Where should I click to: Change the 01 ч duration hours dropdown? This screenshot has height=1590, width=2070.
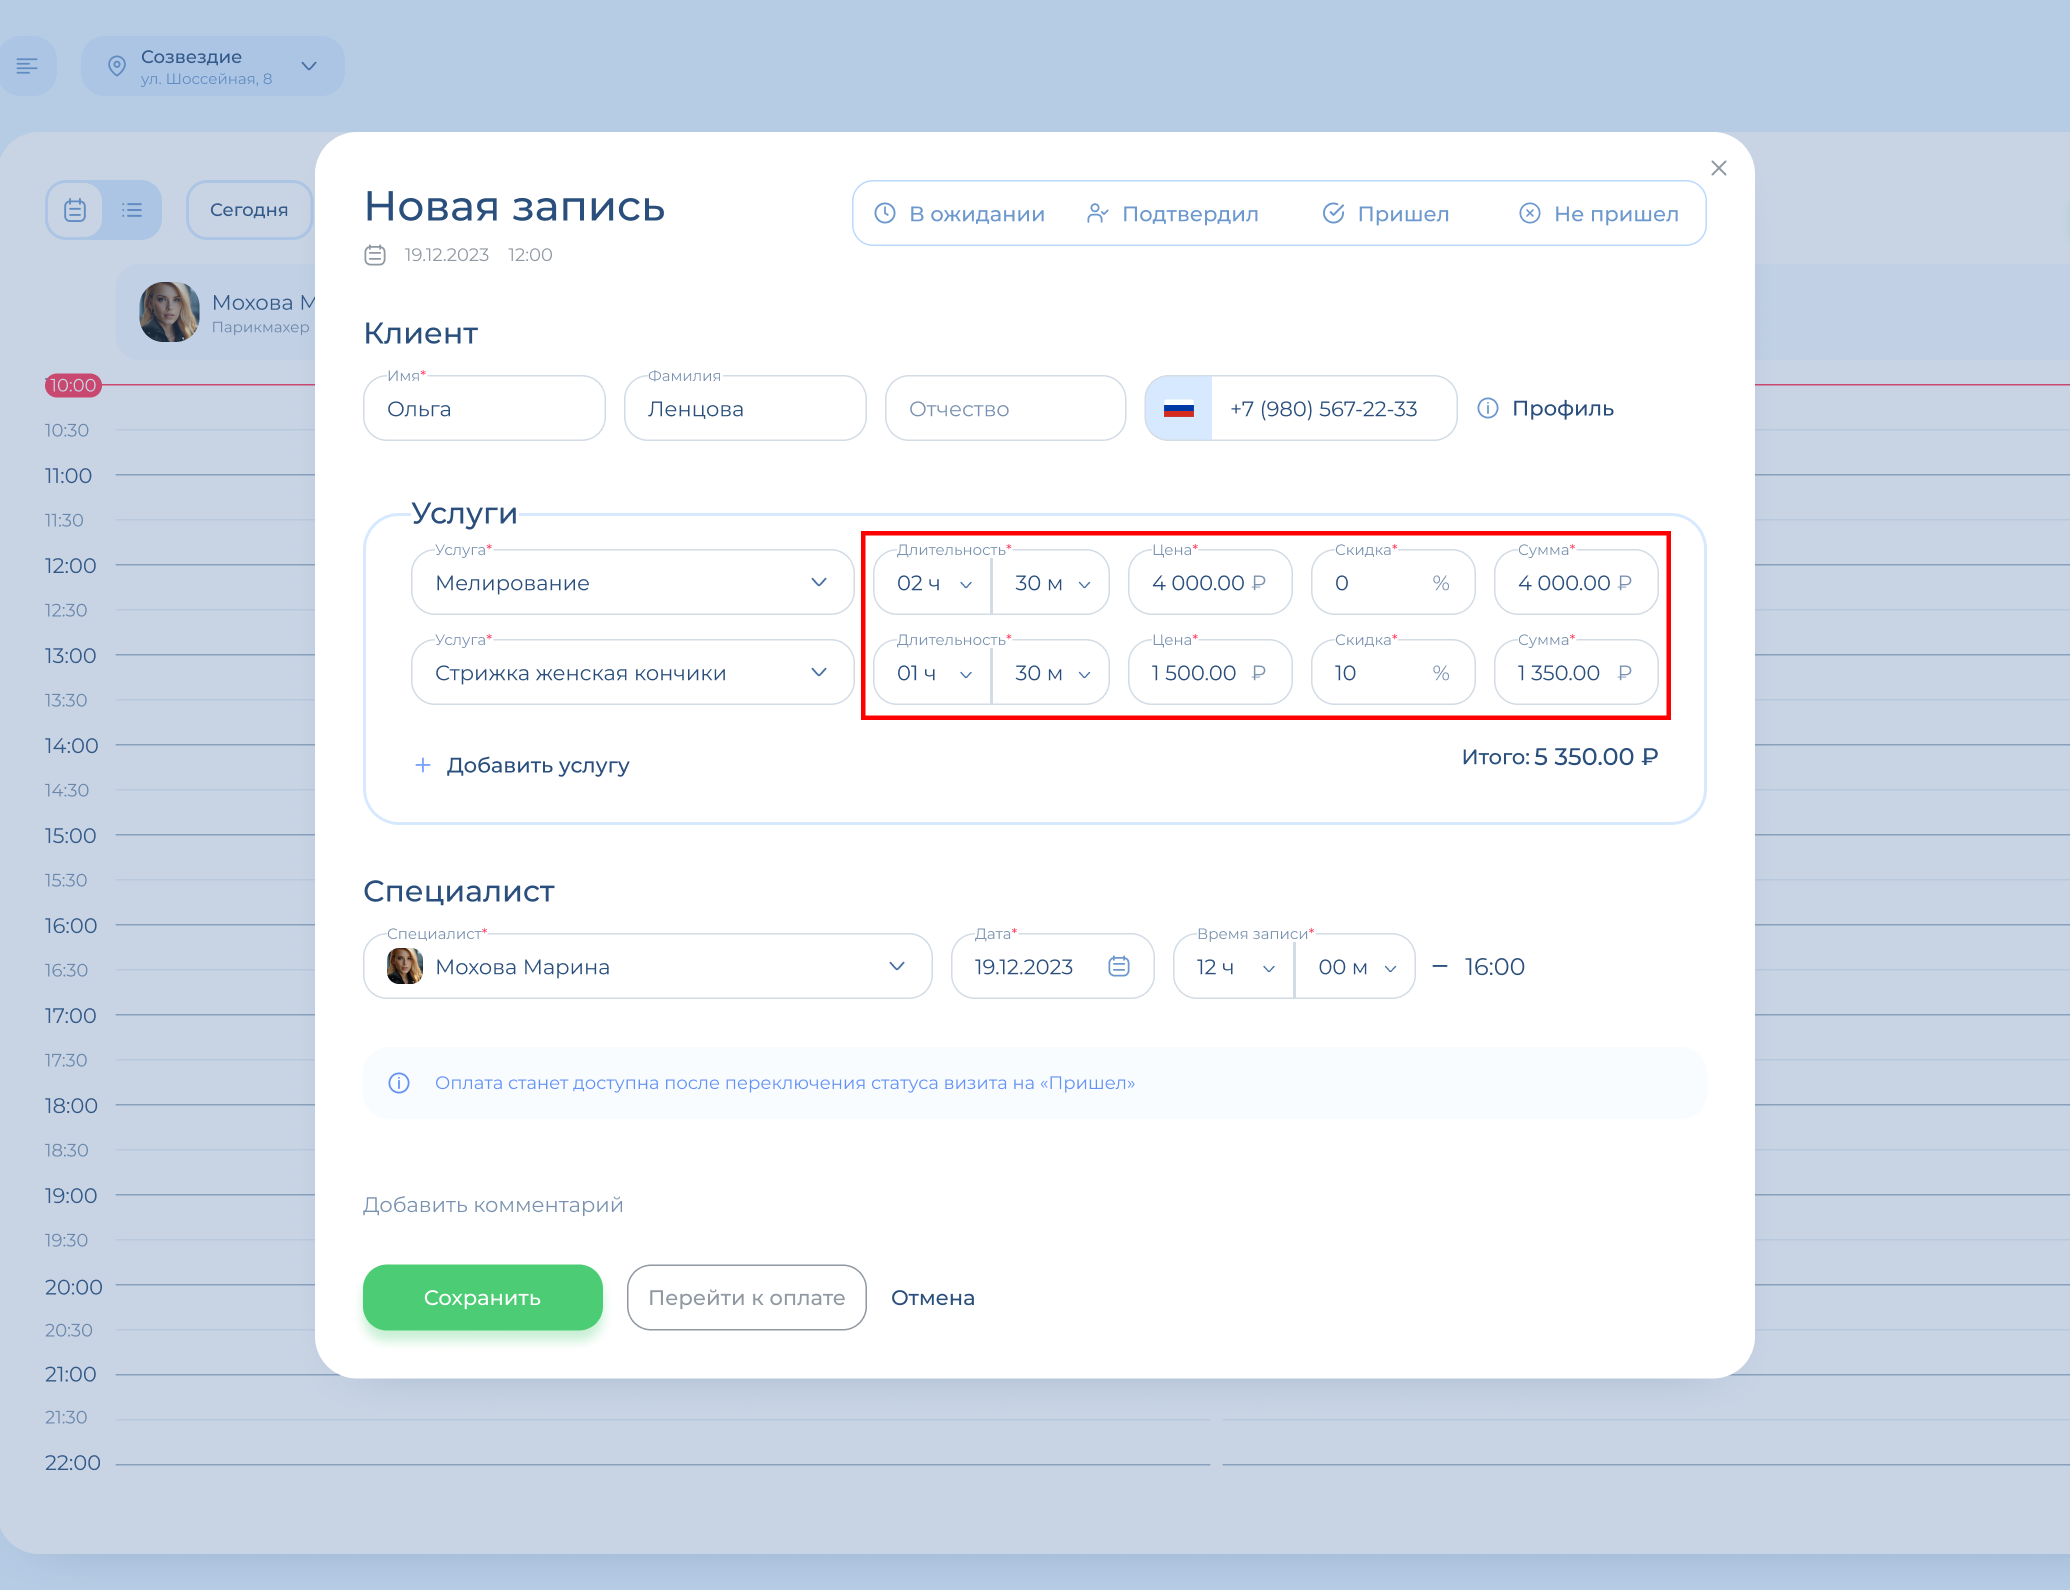(932, 672)
